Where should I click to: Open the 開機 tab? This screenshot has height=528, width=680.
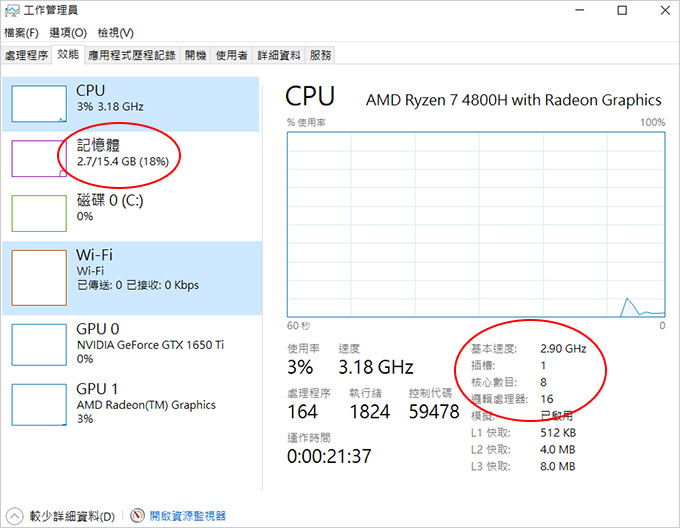[x=195, y=55]
